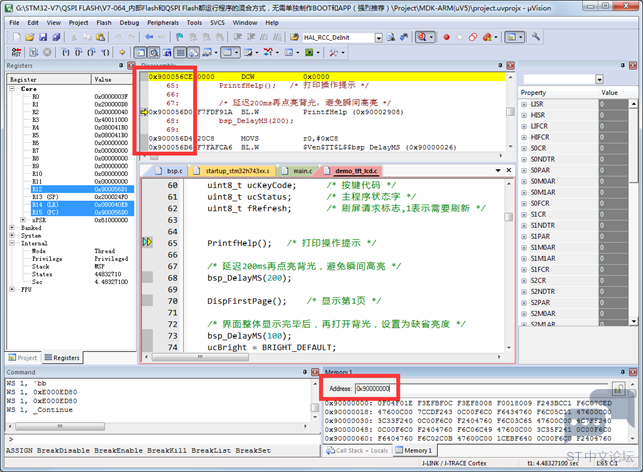Click the editor vertical scrollbar thumb
Screen dimensions: 643x472
pos(508,217)
